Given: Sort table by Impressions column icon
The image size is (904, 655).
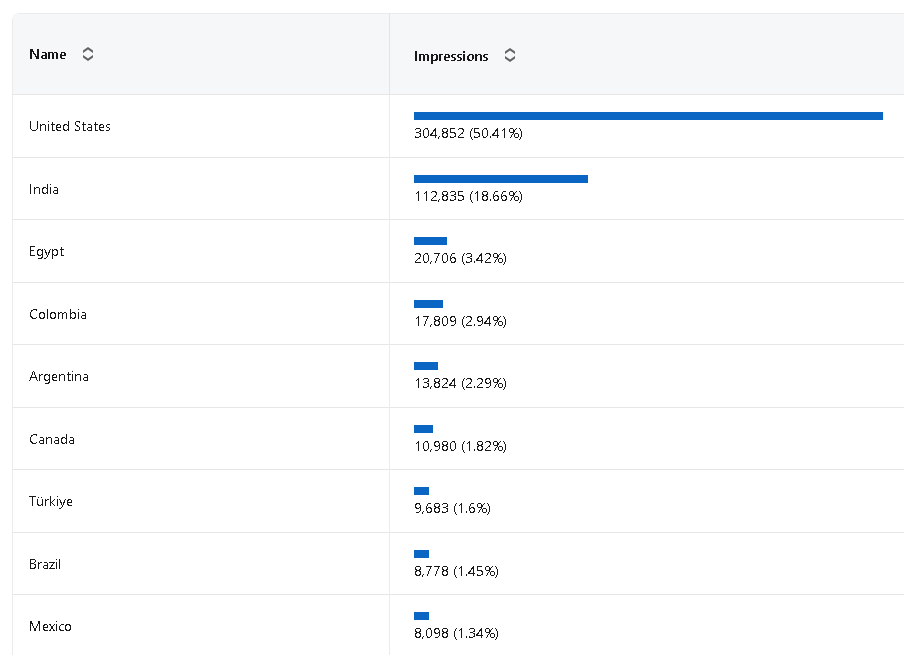Looking at the screenshot, I should click(510, 56).
